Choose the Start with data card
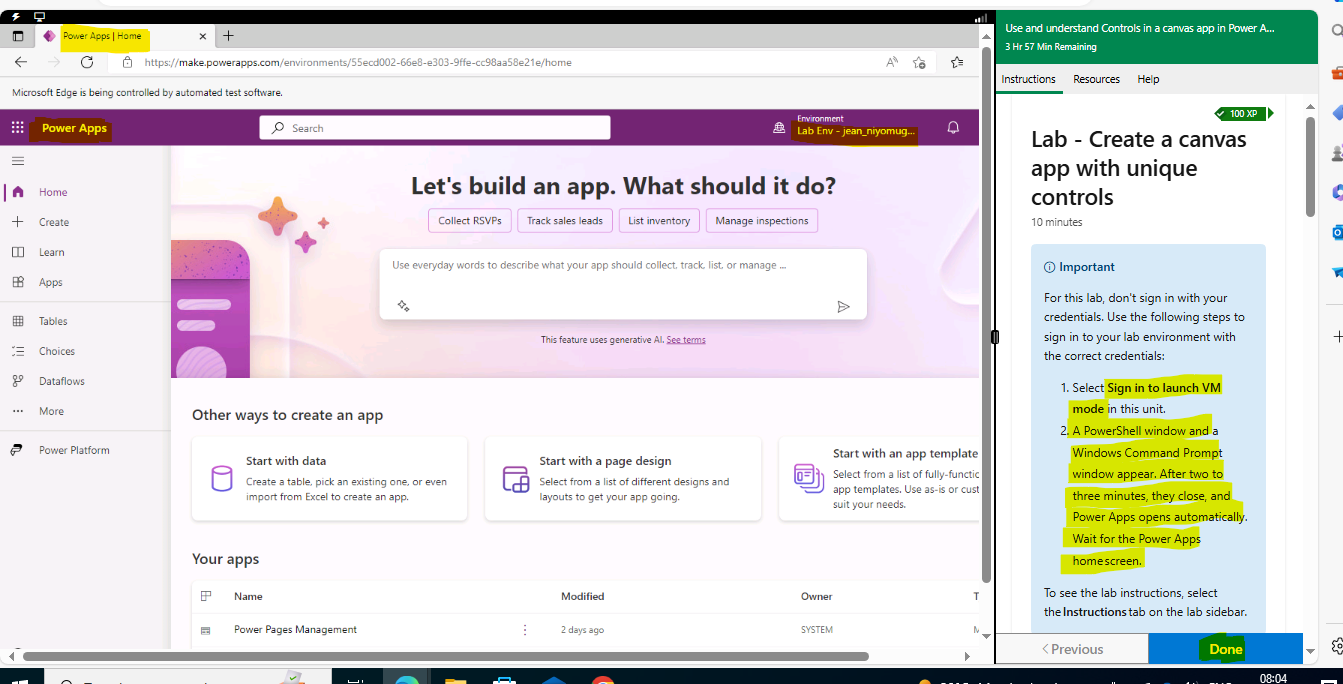 tap(329, 479)
